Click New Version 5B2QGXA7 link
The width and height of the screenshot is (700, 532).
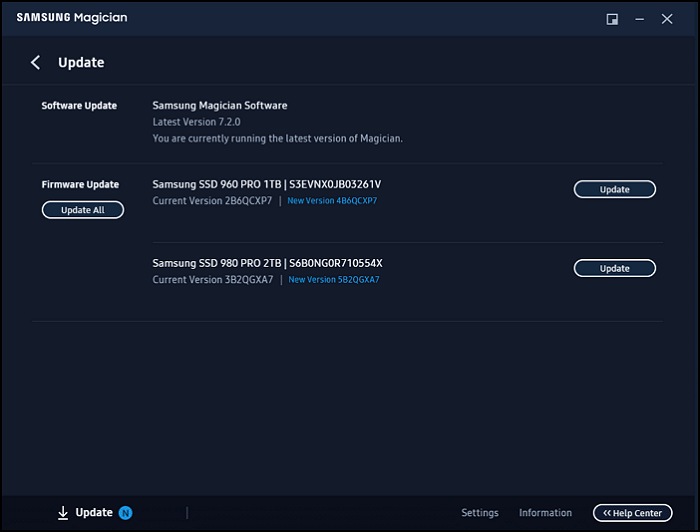tap(334, 280)
